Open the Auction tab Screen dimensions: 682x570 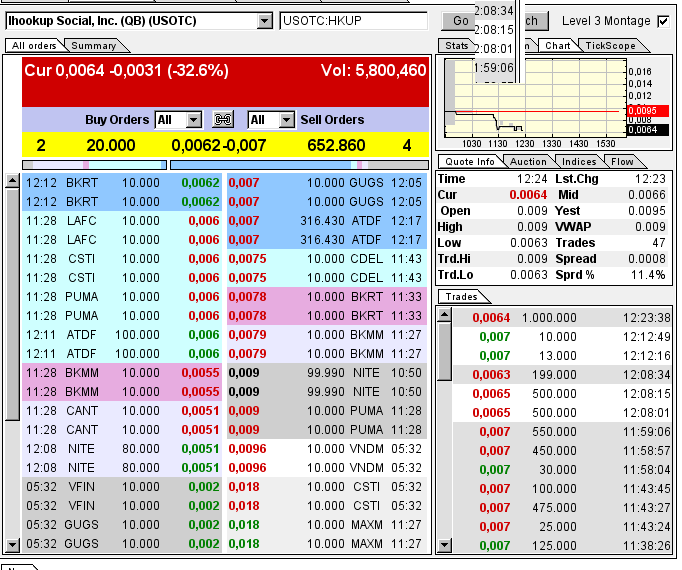tap(529, 161)
